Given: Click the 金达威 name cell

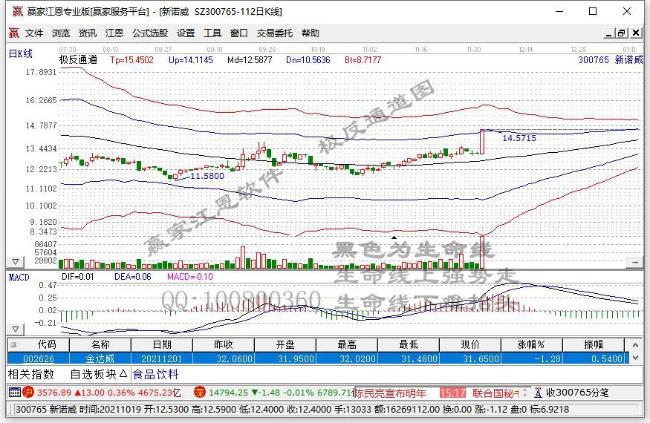Looking at the screenshot, I should click(x=100, y=358).
